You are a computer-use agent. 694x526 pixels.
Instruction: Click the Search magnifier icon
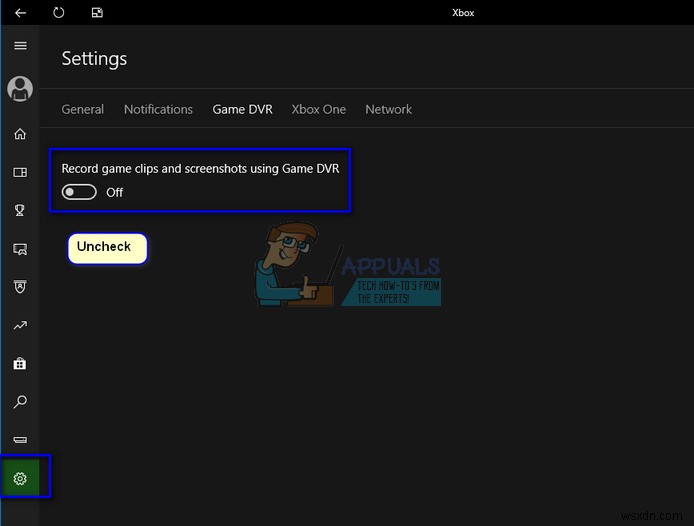point(20,402)
